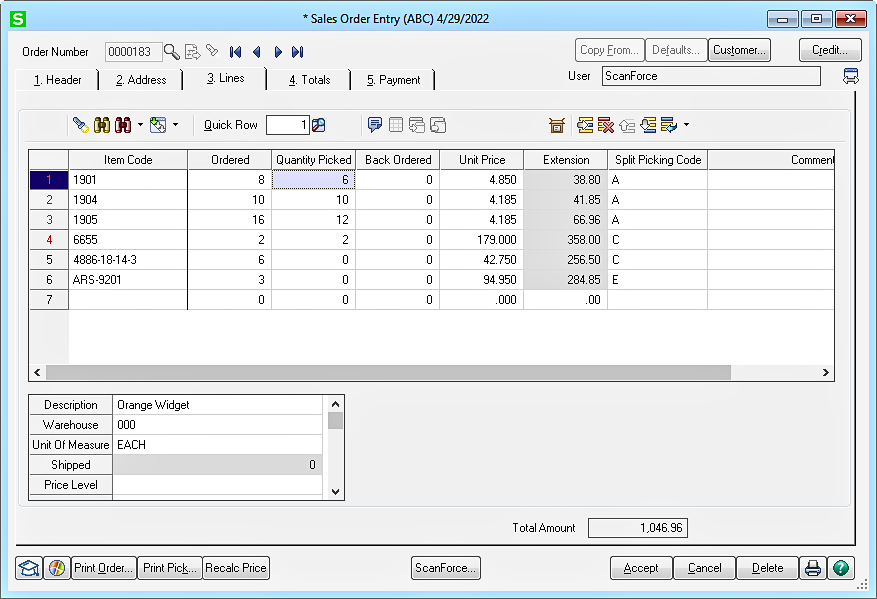The height and width of the screenshot is (599, 877).
Task: Click the User field showing ScanForce
Action: (x=711, y=76)
